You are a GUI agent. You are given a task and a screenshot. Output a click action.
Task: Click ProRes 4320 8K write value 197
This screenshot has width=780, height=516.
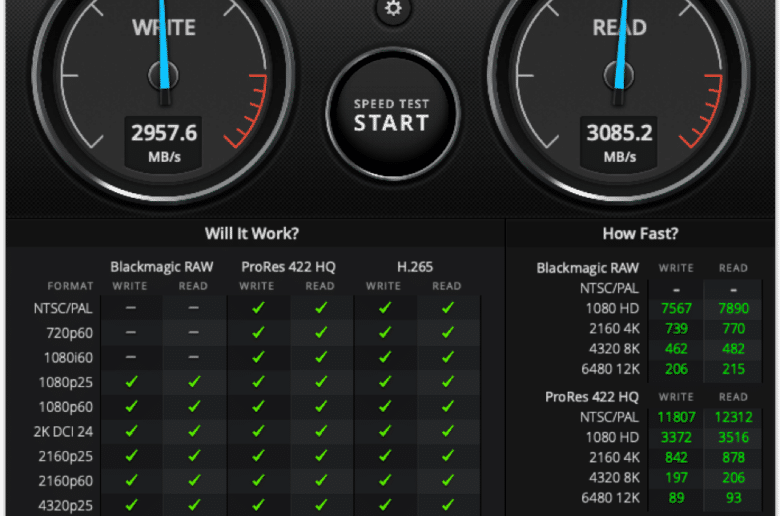676,478
